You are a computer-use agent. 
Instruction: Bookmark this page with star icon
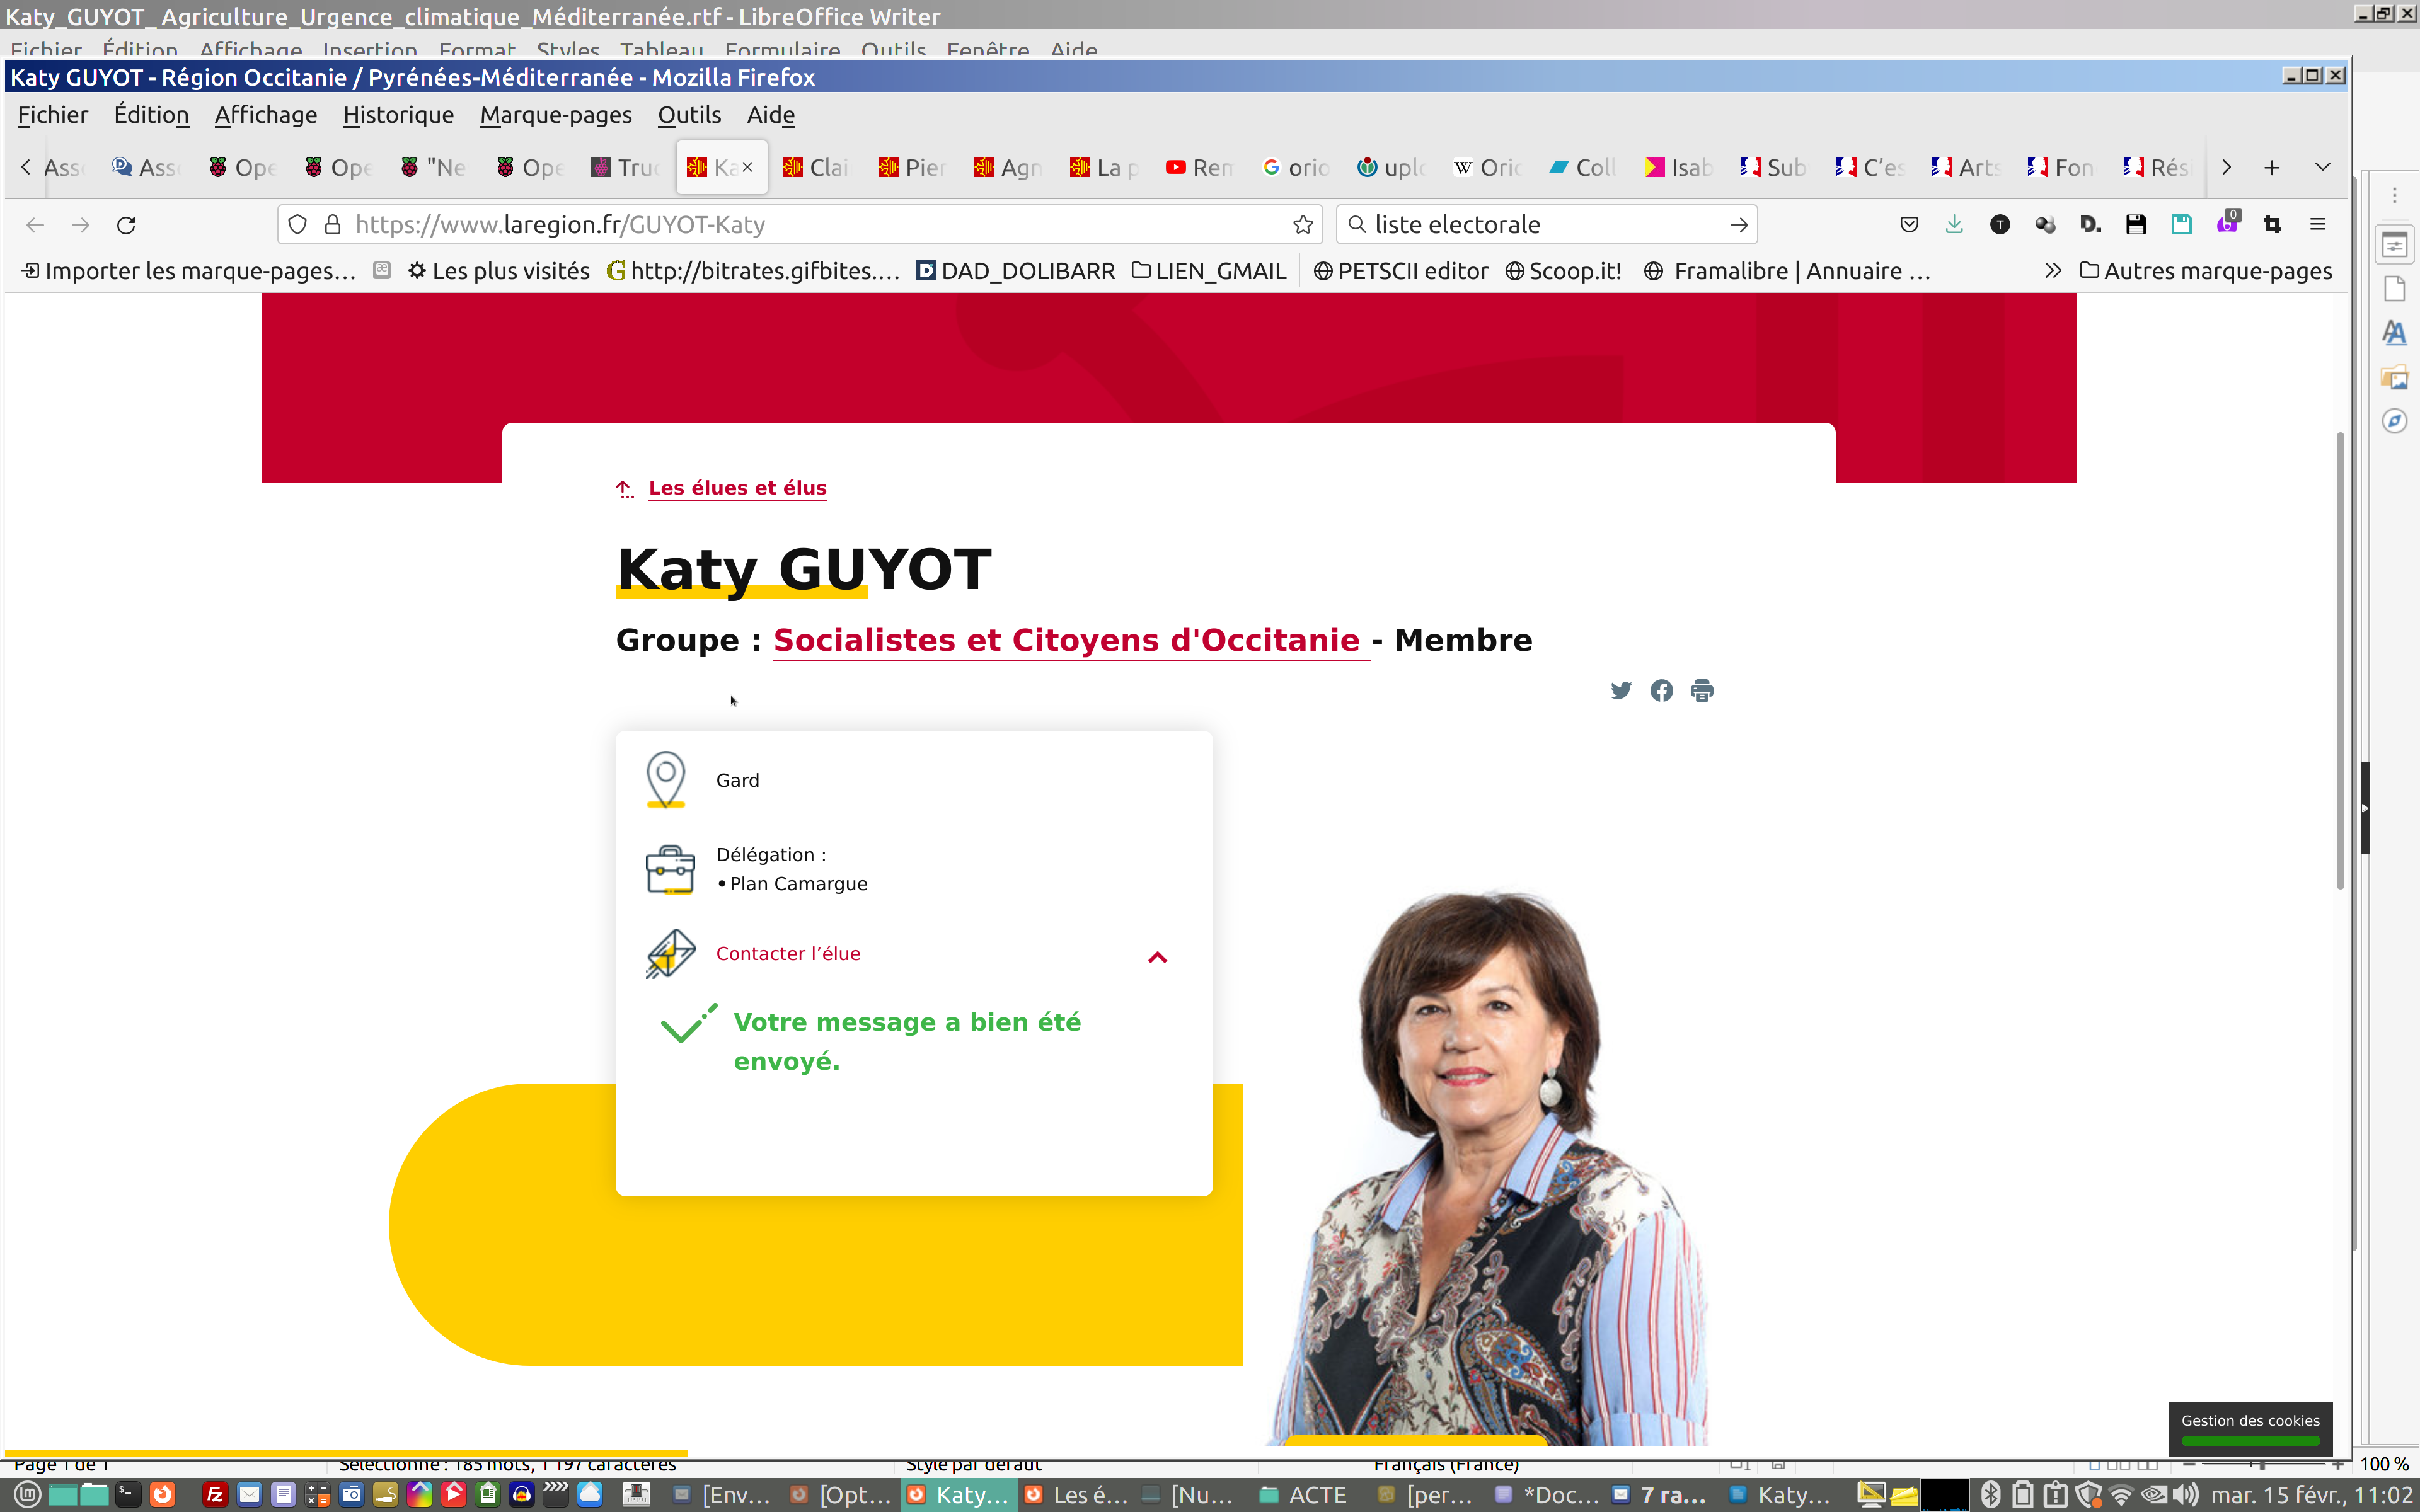pyautogui.click(x=1303, y=225)
